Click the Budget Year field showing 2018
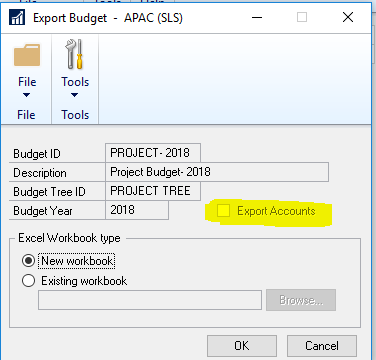The width and height of the screenshot is (376, 360). 137,210
